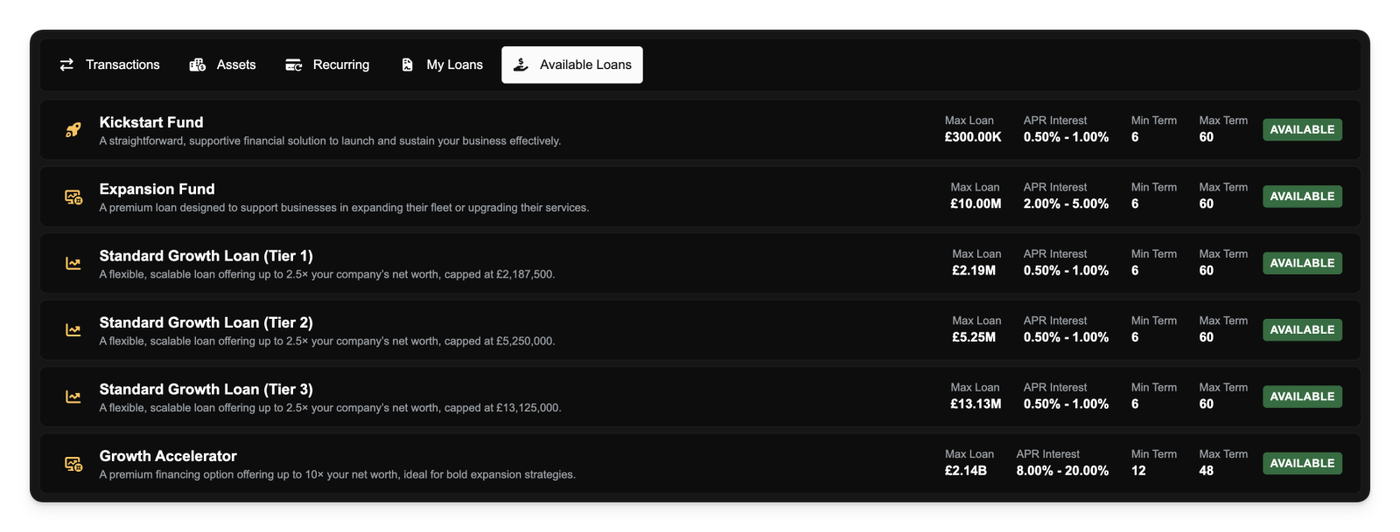Go to the Recurring tab
The image size is (1400, 532).
(x=340, y=65)
